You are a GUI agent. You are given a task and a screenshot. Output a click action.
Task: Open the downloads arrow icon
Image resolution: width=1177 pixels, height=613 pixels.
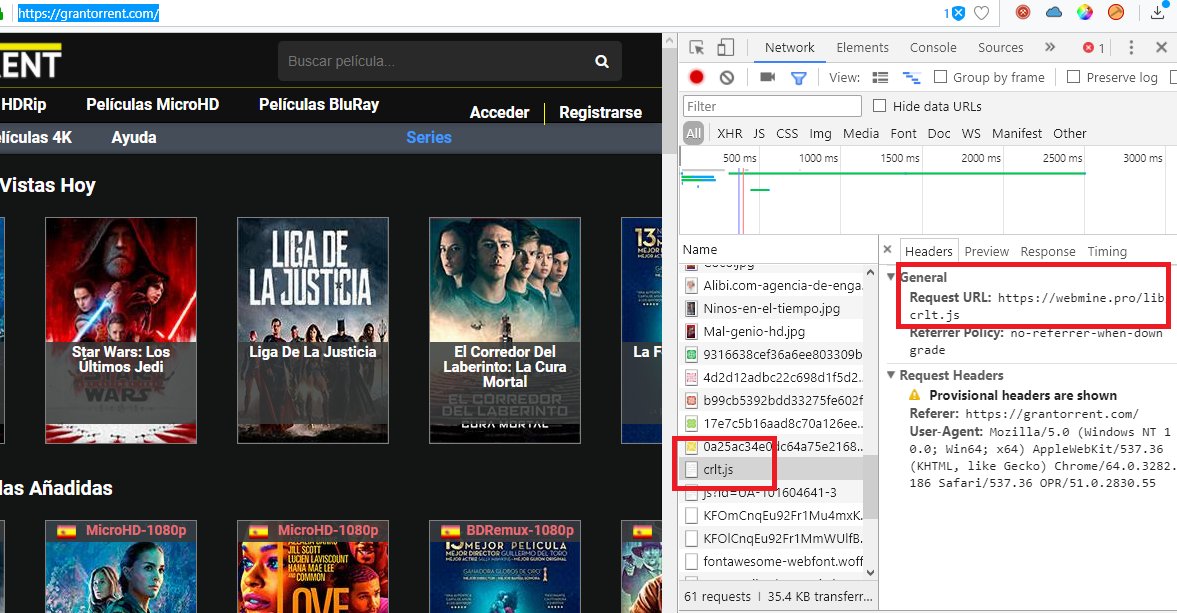(1157, 12)
